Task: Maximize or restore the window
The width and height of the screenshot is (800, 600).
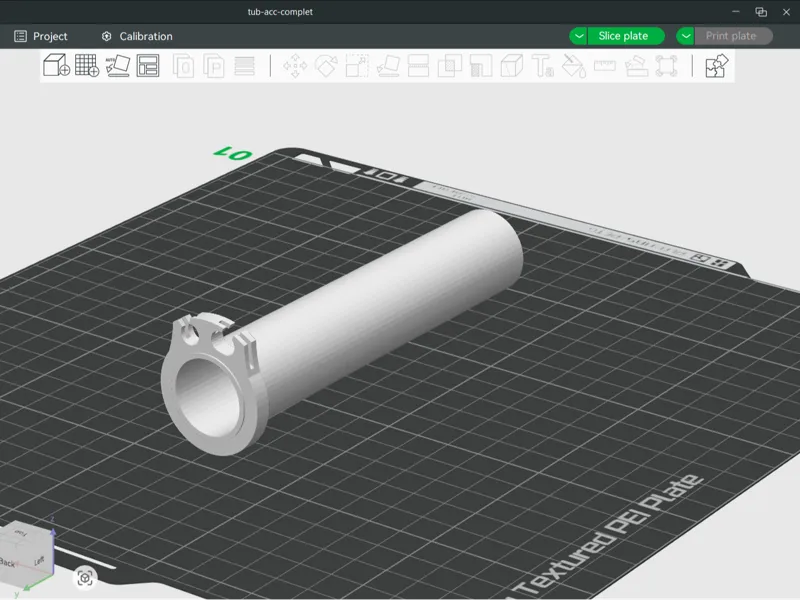Action: click(x=761, y=12)
